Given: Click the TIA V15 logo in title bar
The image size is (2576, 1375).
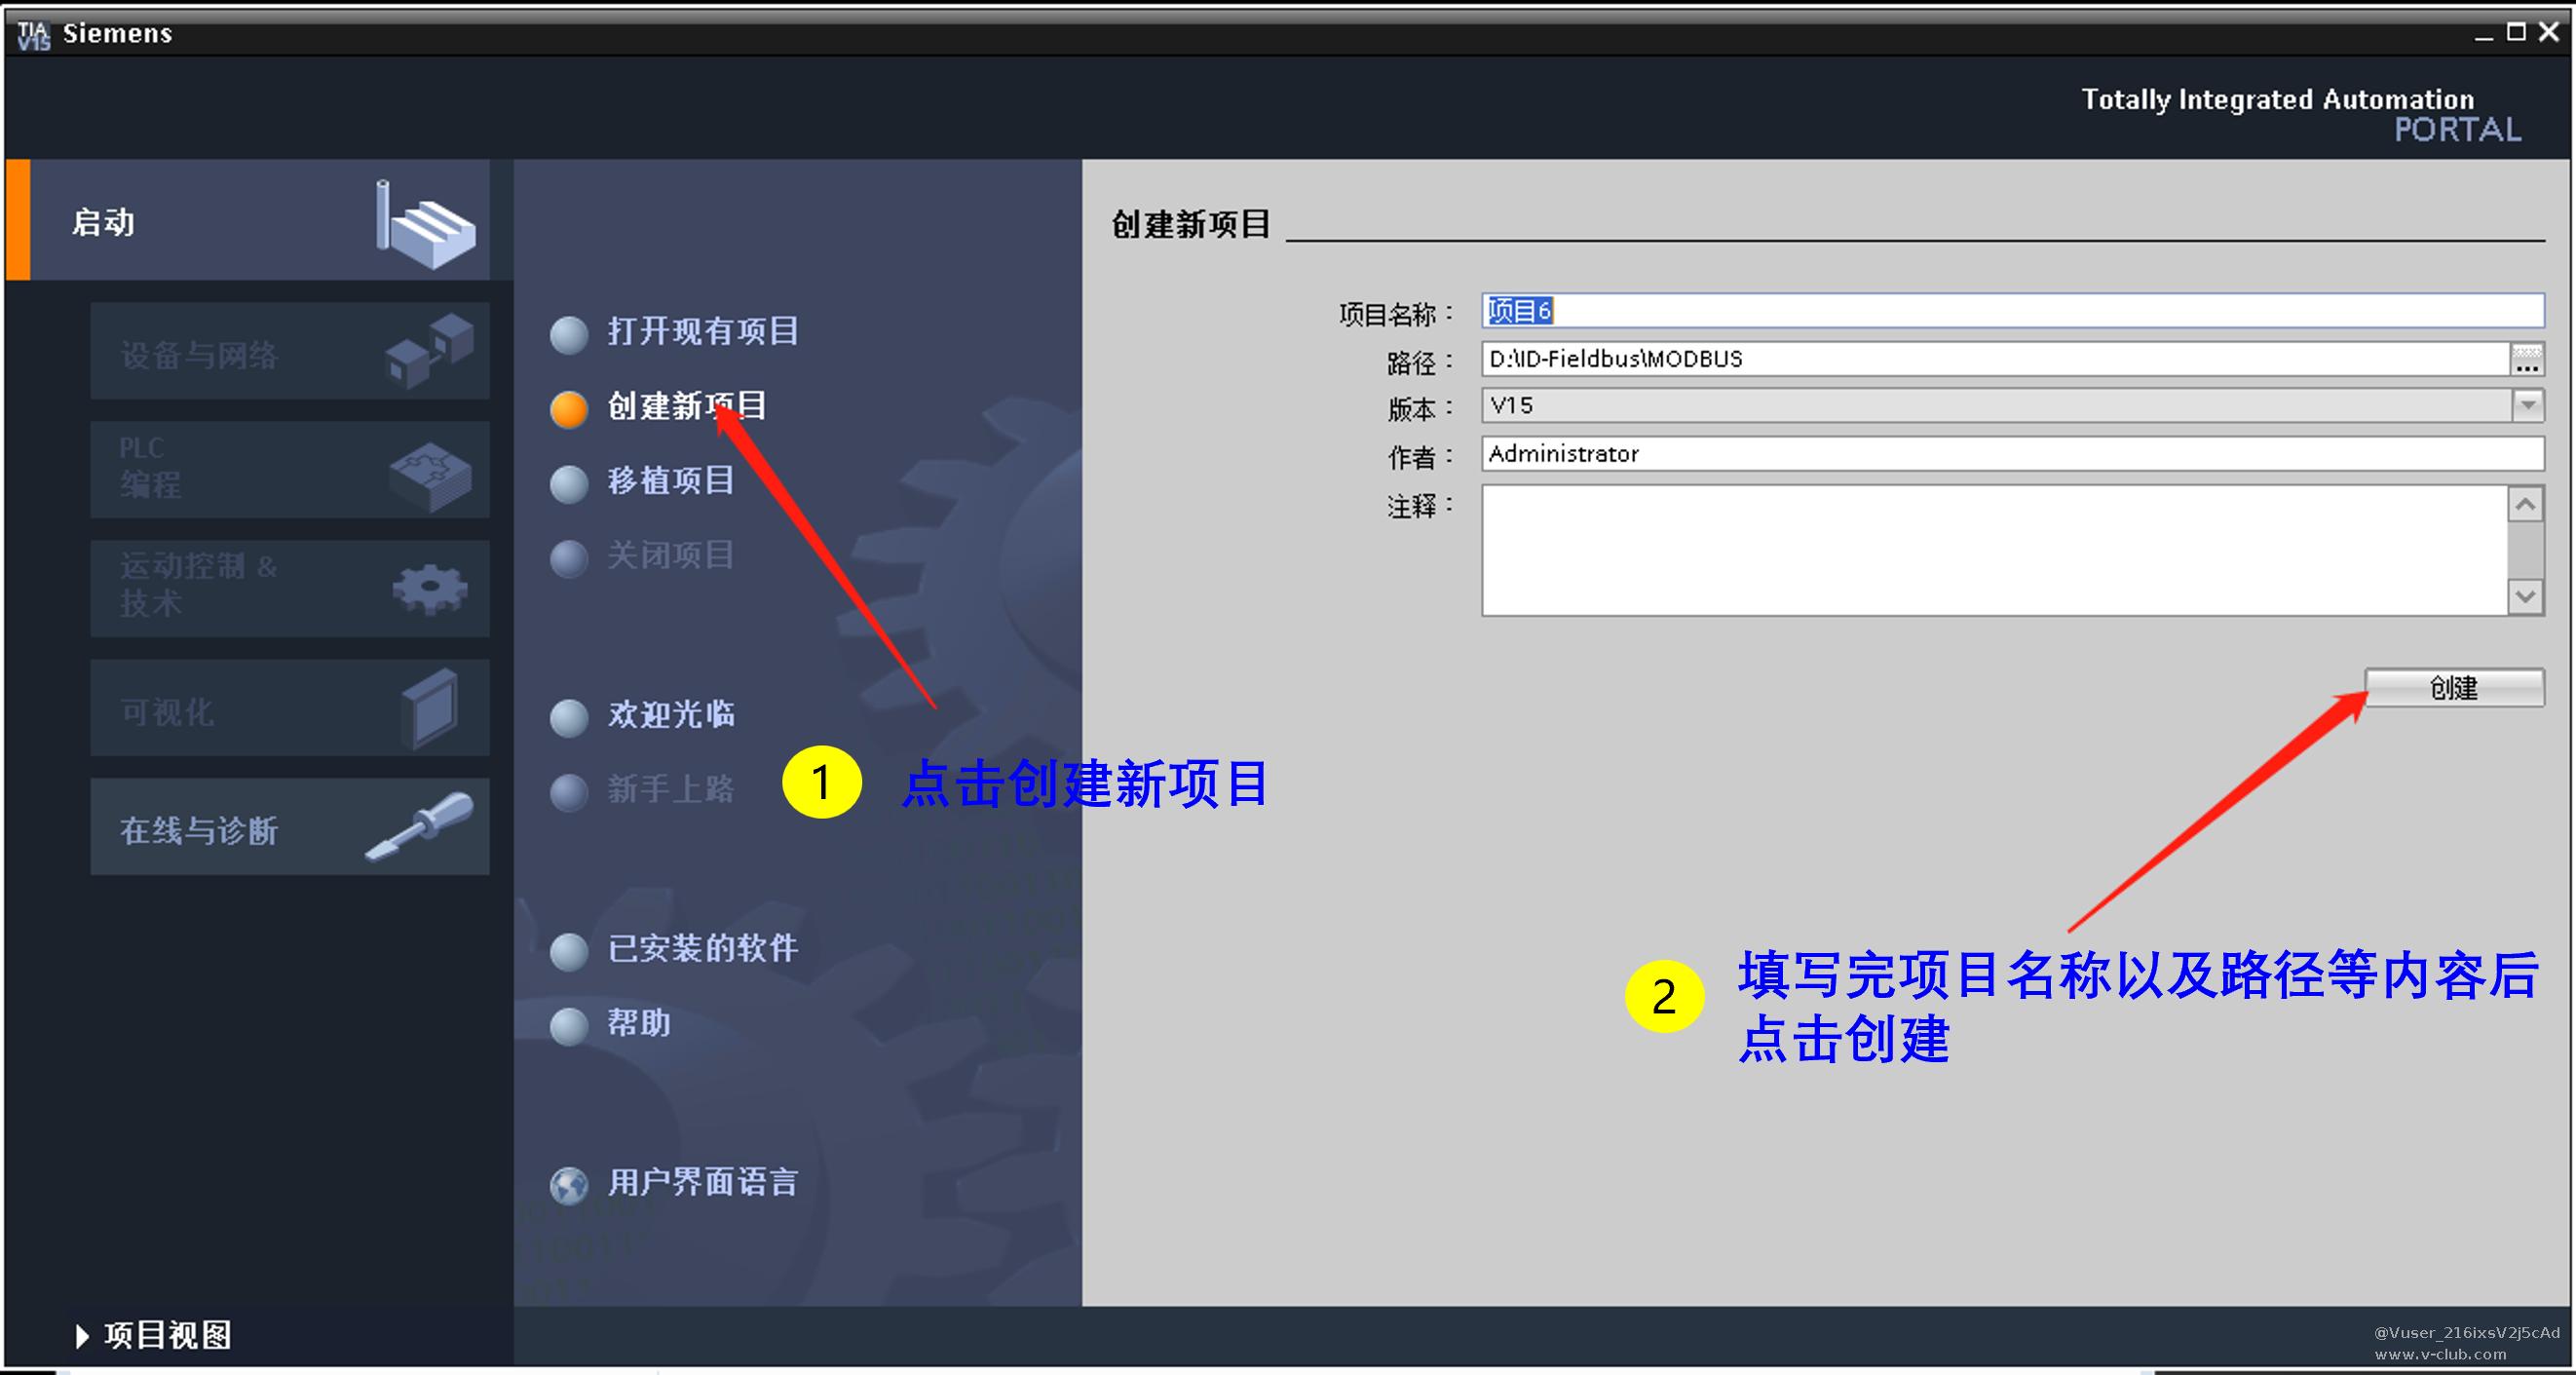Looking at the screenshot, I should tap(33, 35).
